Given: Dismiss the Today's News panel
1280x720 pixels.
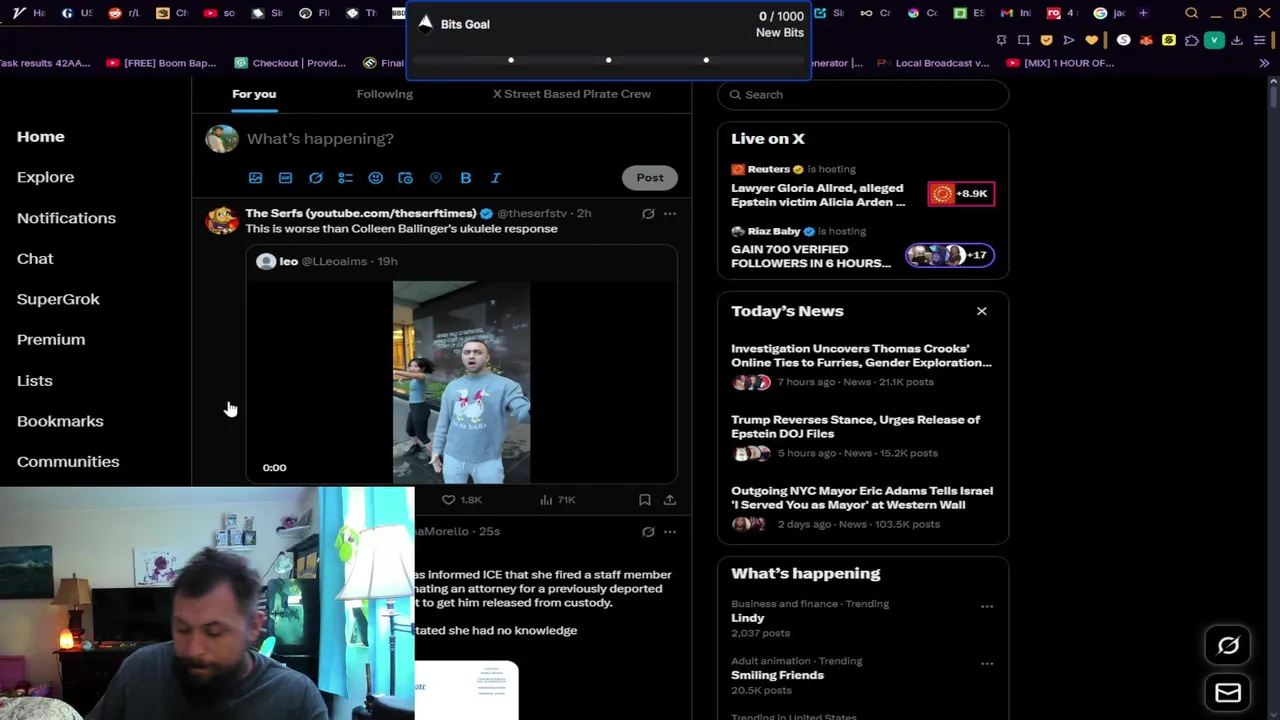Looking at the screenshot, I should tap(982, 311).
